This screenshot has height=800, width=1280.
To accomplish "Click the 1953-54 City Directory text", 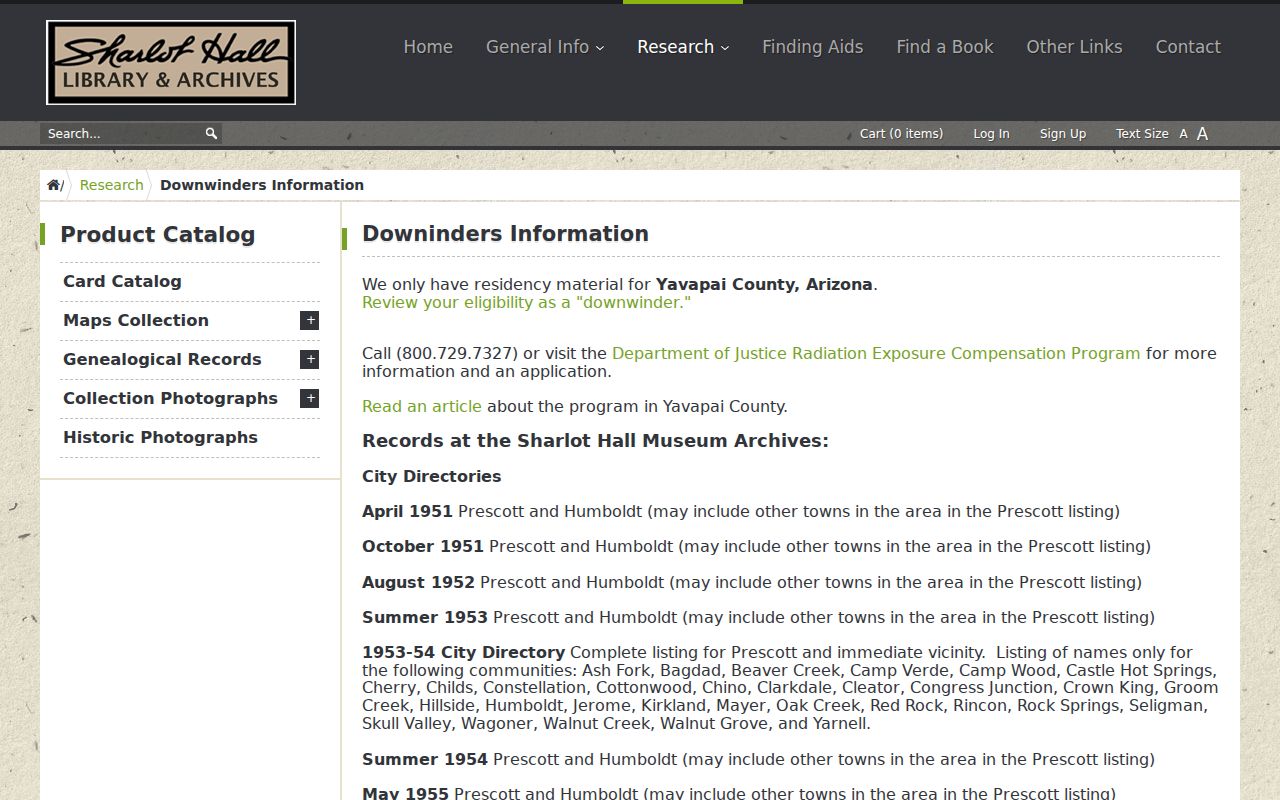I will (x=463, y=653).
